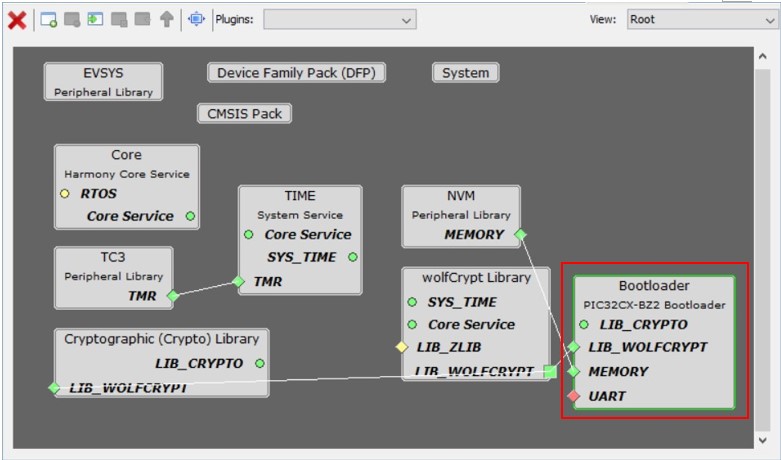Click the green arrow add-to-group toolbar icon

(x=95, y=19)
